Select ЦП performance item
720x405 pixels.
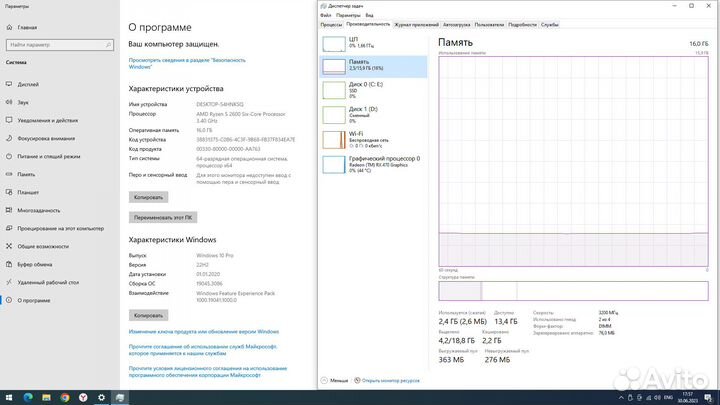point(373,43)
